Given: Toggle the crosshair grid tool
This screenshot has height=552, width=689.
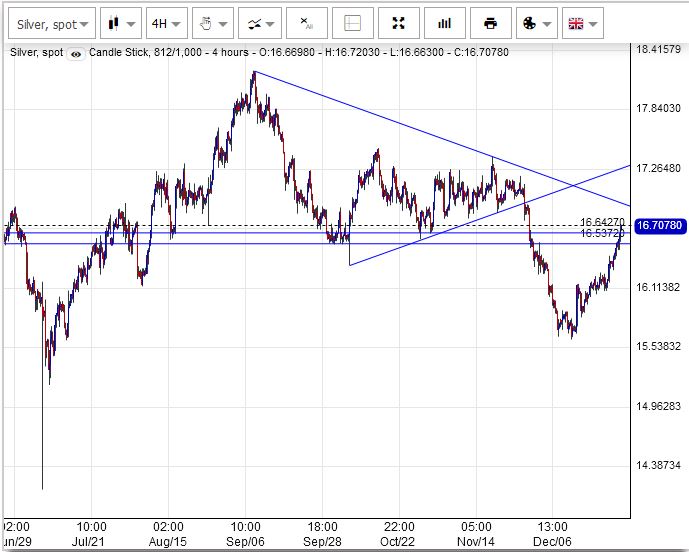Looking at the screenshot, I should click(x=353, y=23).
